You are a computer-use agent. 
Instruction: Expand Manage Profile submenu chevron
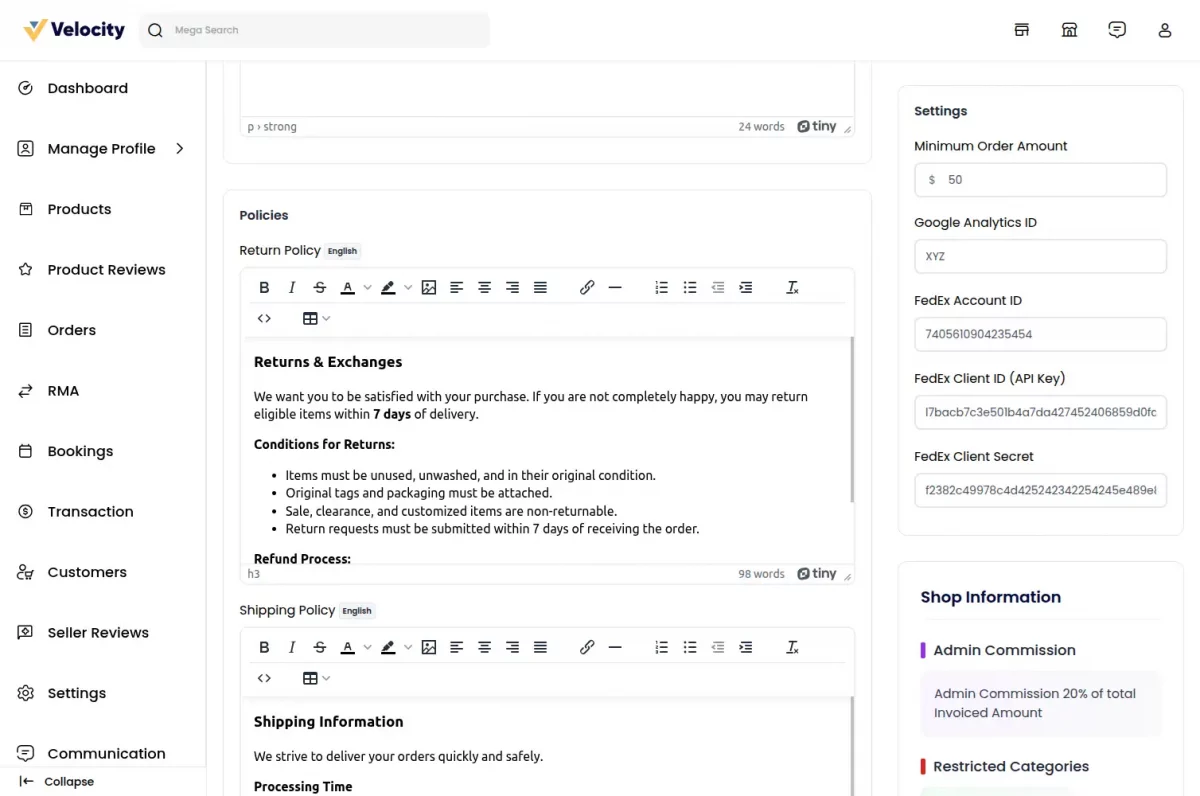point(180,148)
